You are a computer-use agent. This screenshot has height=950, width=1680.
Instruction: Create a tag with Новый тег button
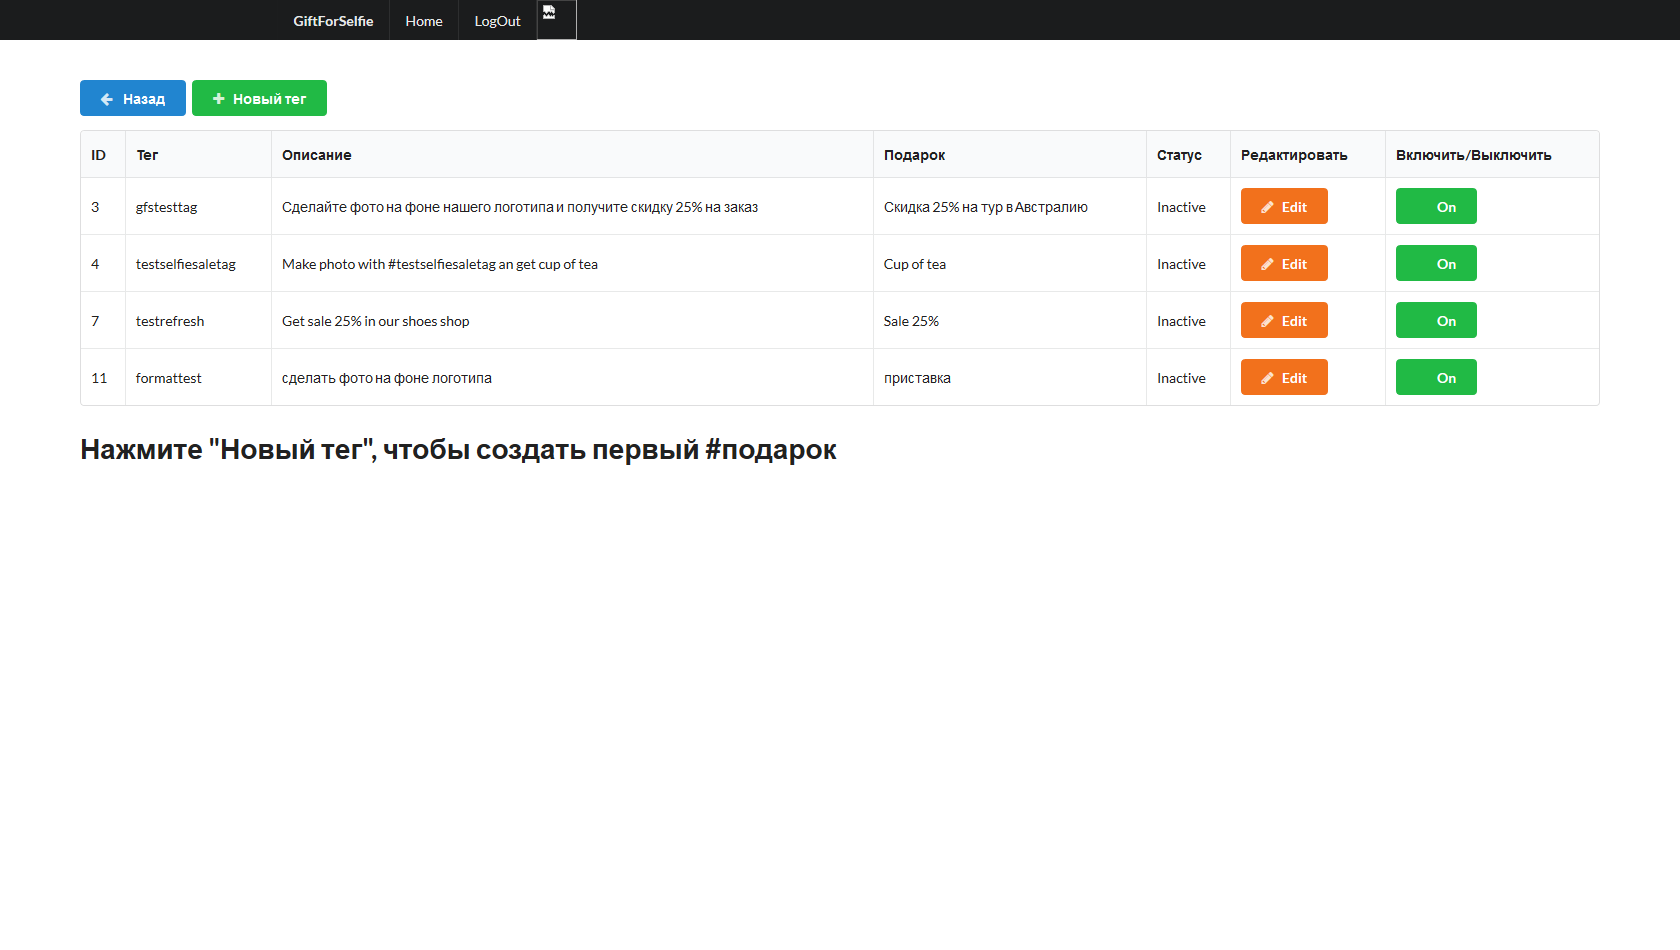(x=259, y=98)
